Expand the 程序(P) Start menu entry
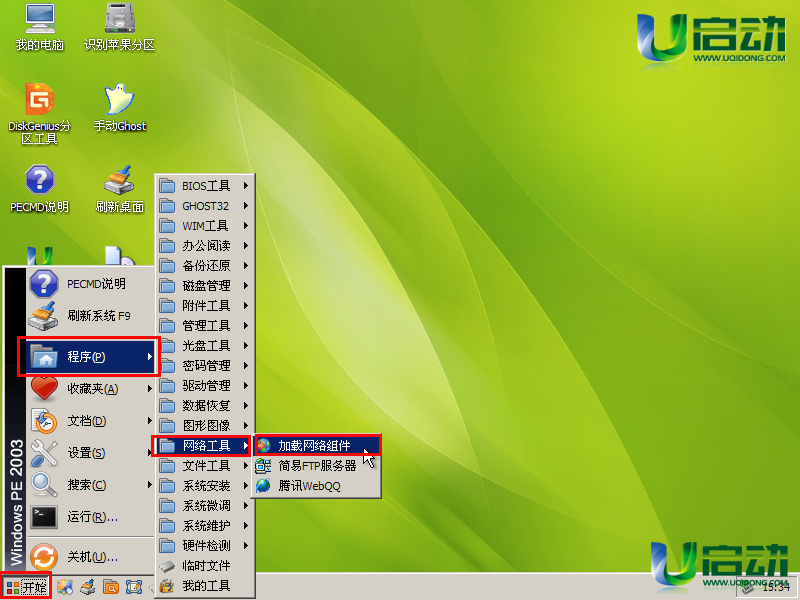This screenshot has height=600, width=800. (x=91, y=357)
